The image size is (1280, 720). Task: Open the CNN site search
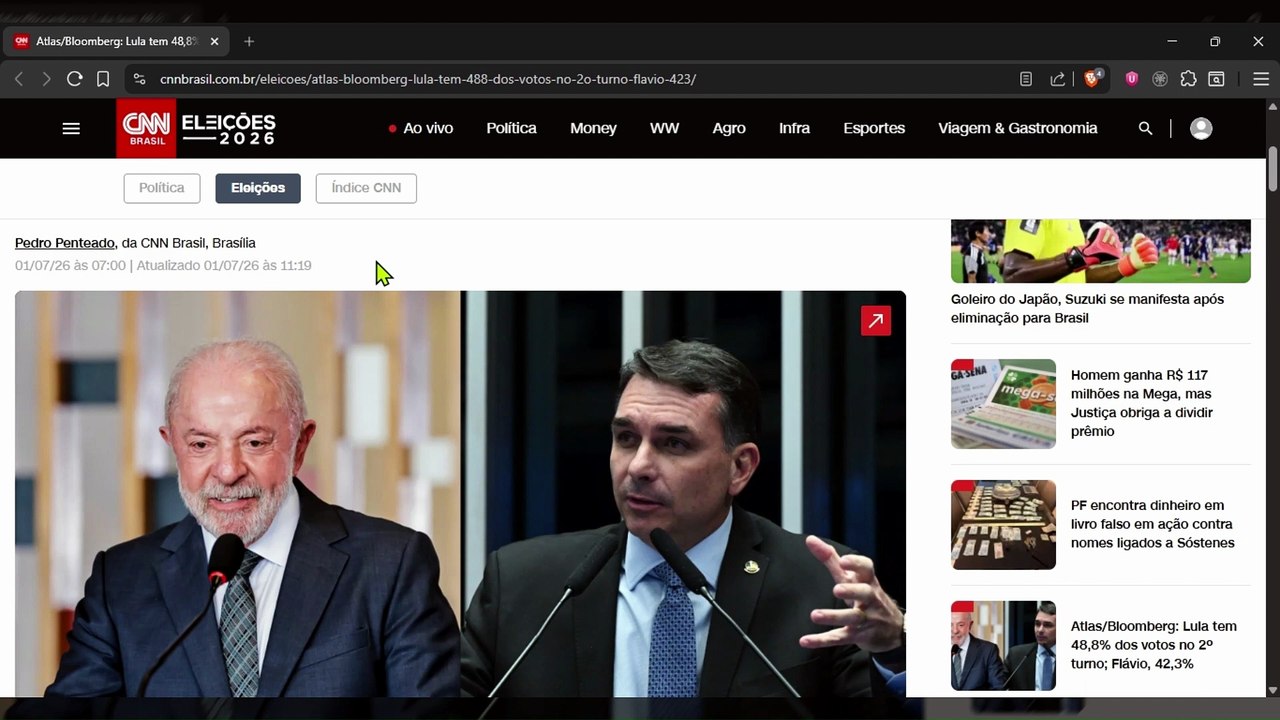pos(1146,128)
